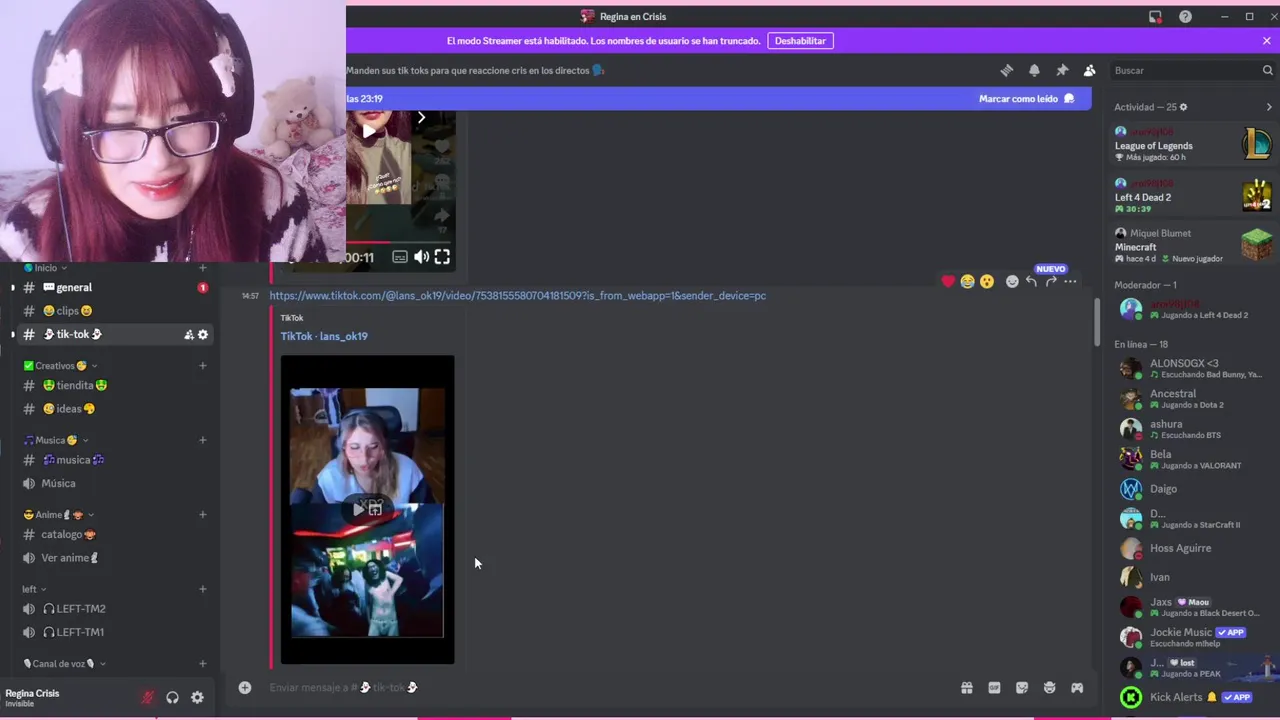Seek the upper video progress bar
The image size is (1280, 720).
click(398, 242)
